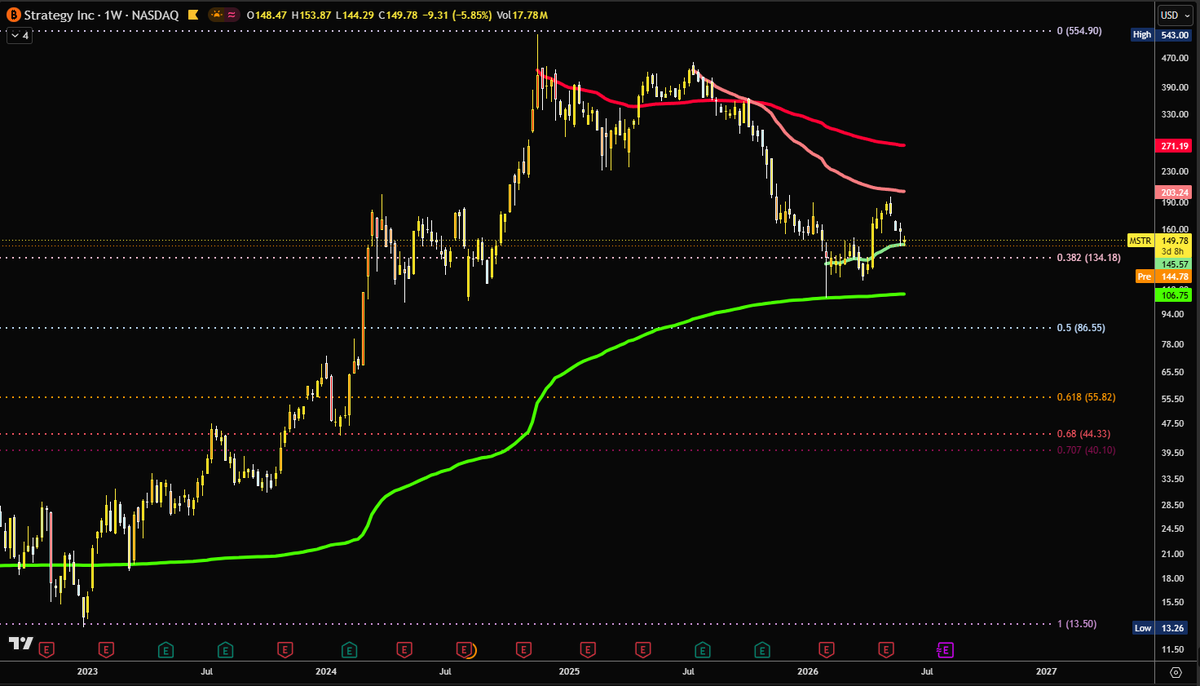Click the 330.00 price scale value
Viewport: 1200px width, 686px height.
click(x=1174, y=115)
